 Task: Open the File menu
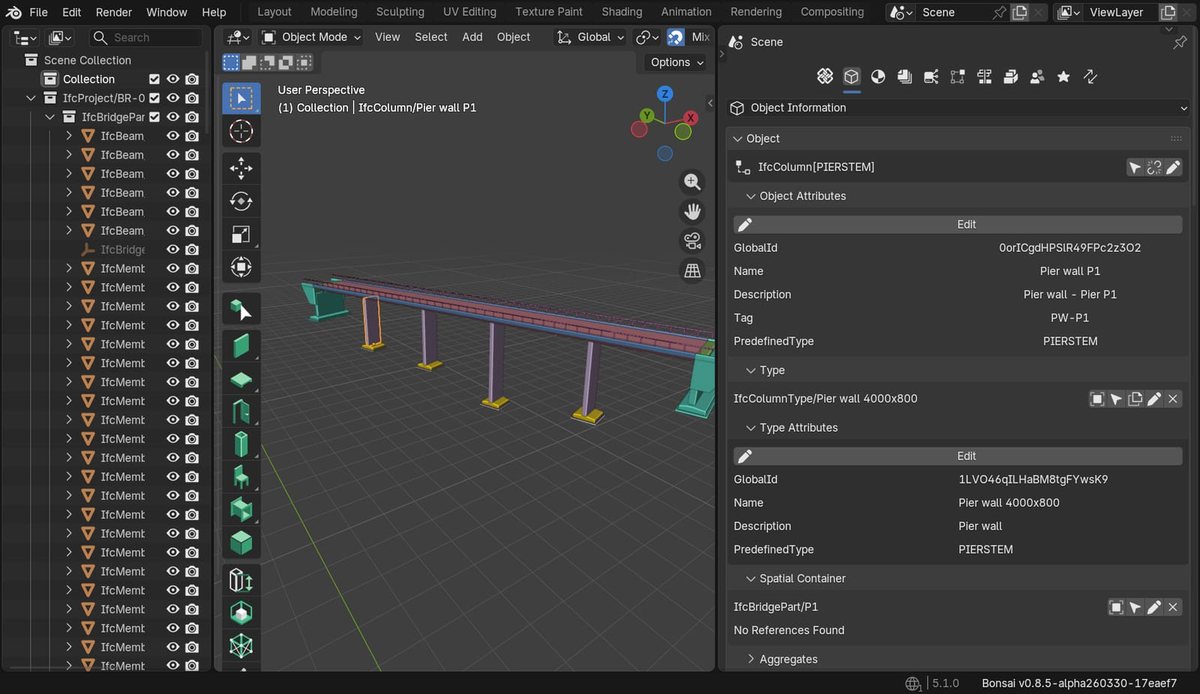[x=38, y=12]
